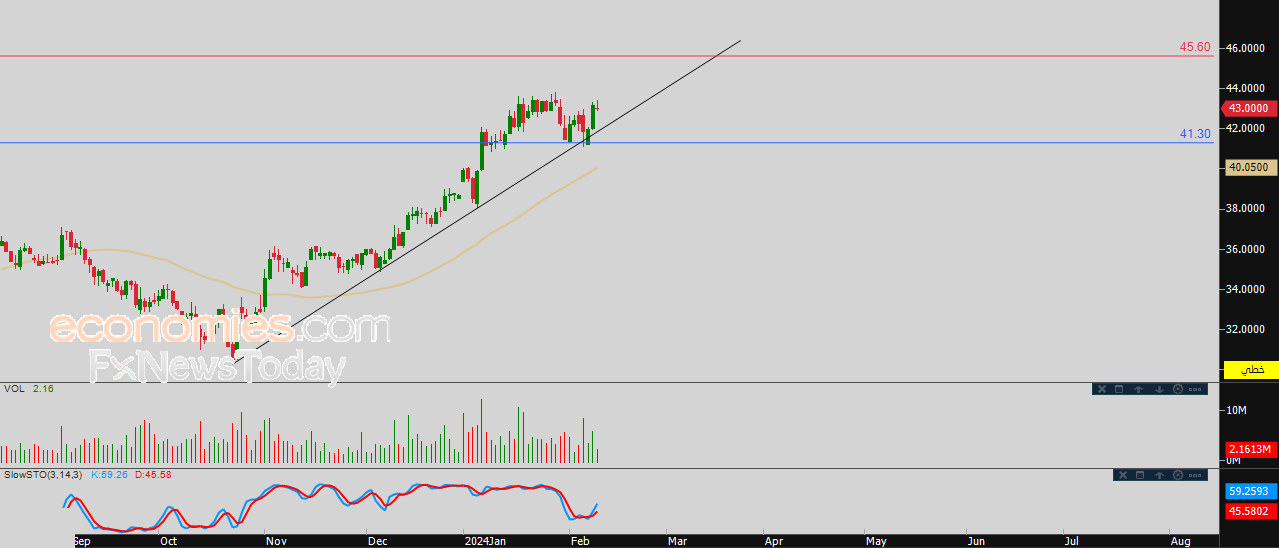Select the moving average tag 40.0500
Image resolution: width=1279 pixels, height=548 pixels.
[1249, 167]
